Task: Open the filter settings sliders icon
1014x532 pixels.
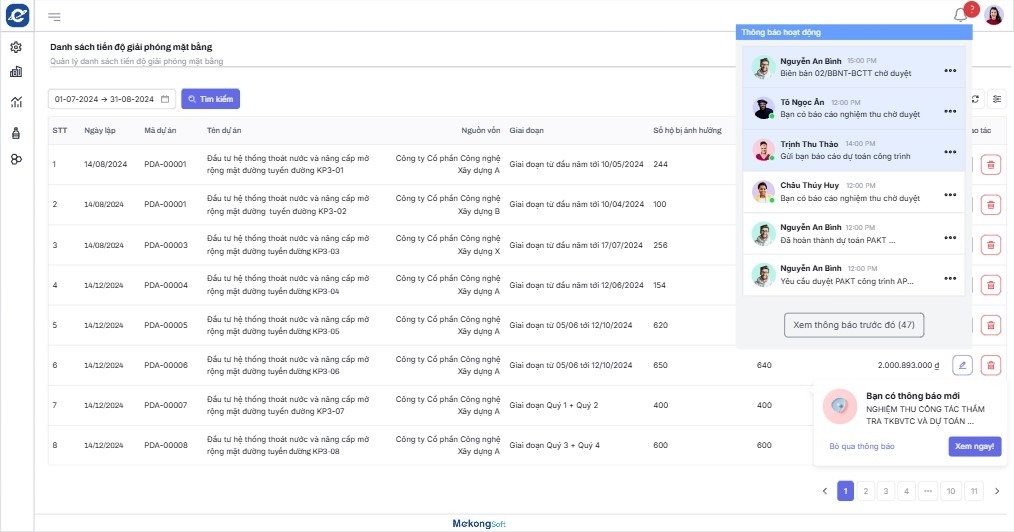Action: 997,99
